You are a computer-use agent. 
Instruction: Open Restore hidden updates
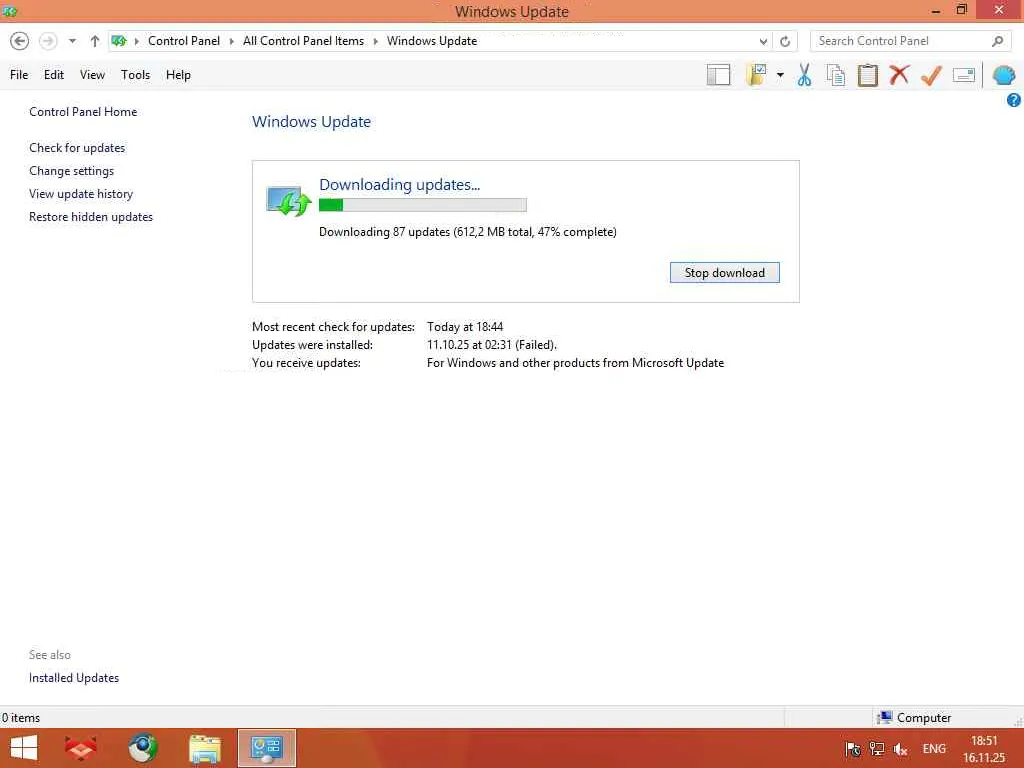pyautogui.click(x=91, y=217)
